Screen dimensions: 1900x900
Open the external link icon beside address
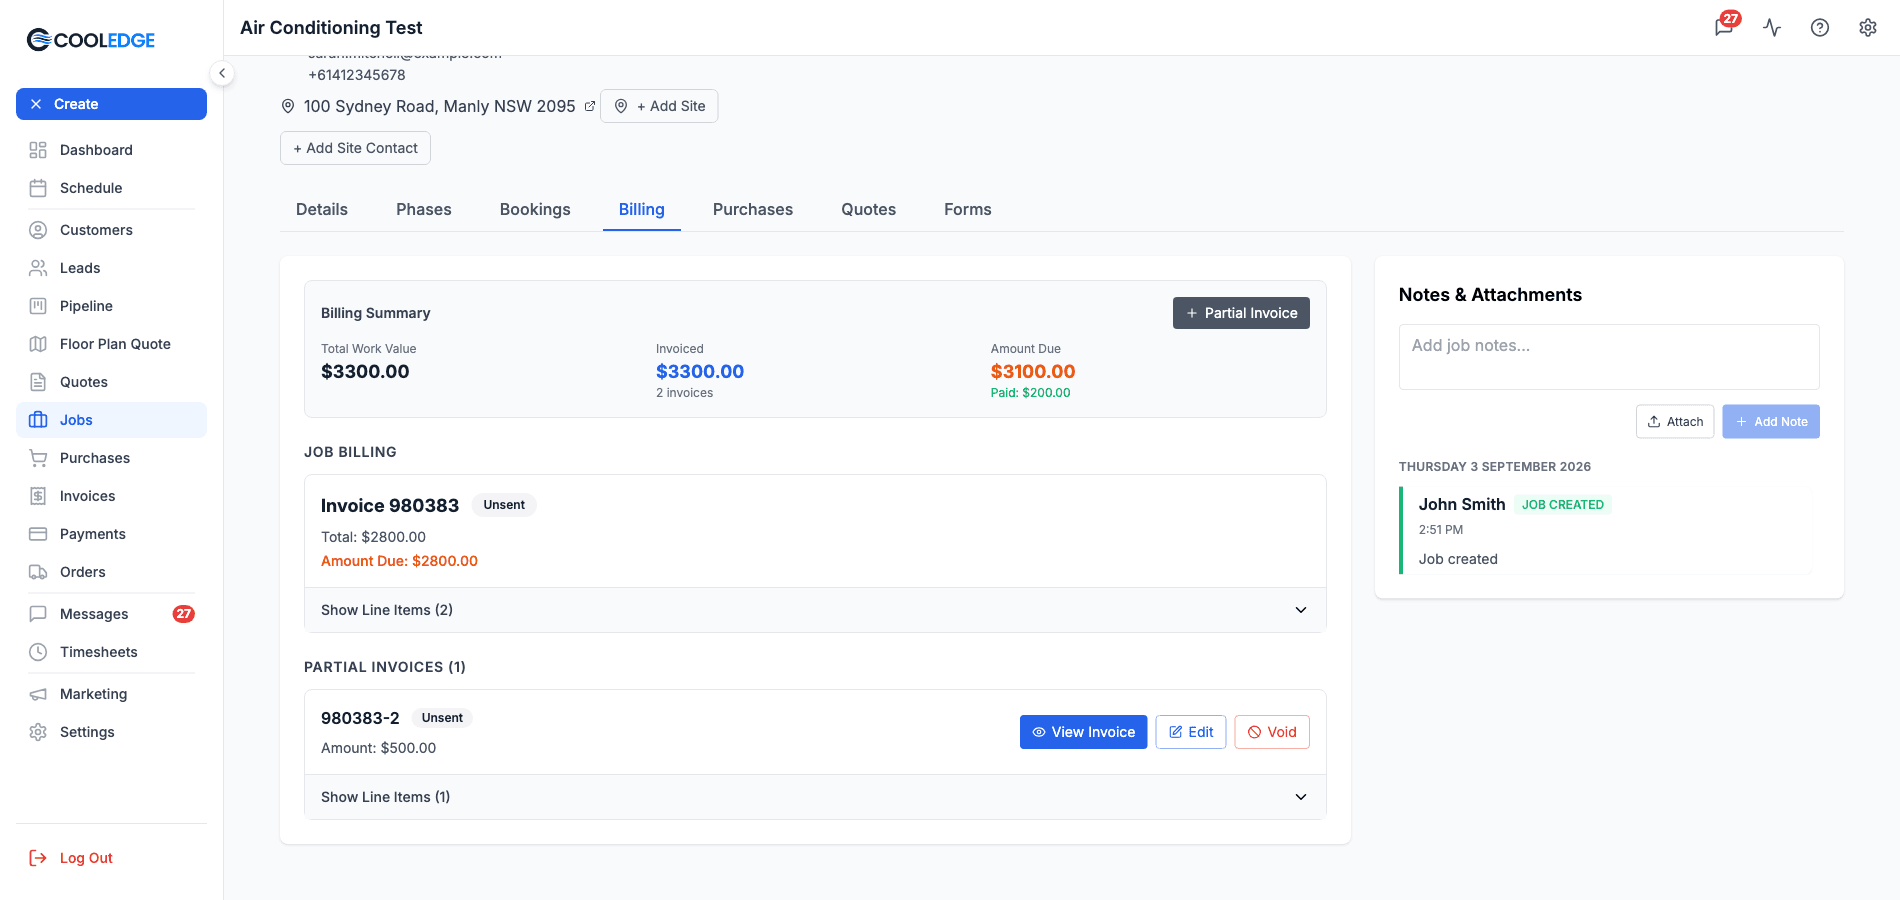(x=590, y=106)
